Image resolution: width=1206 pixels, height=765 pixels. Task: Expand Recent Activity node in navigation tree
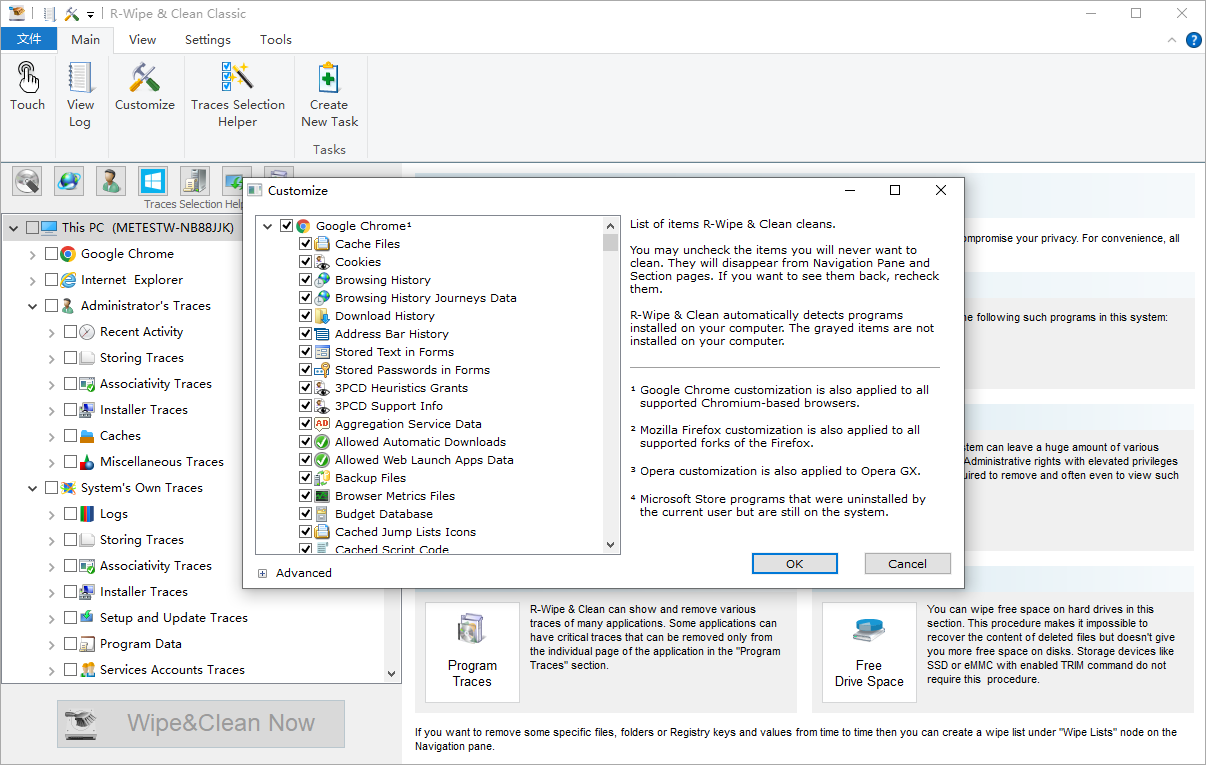[52, 332]
